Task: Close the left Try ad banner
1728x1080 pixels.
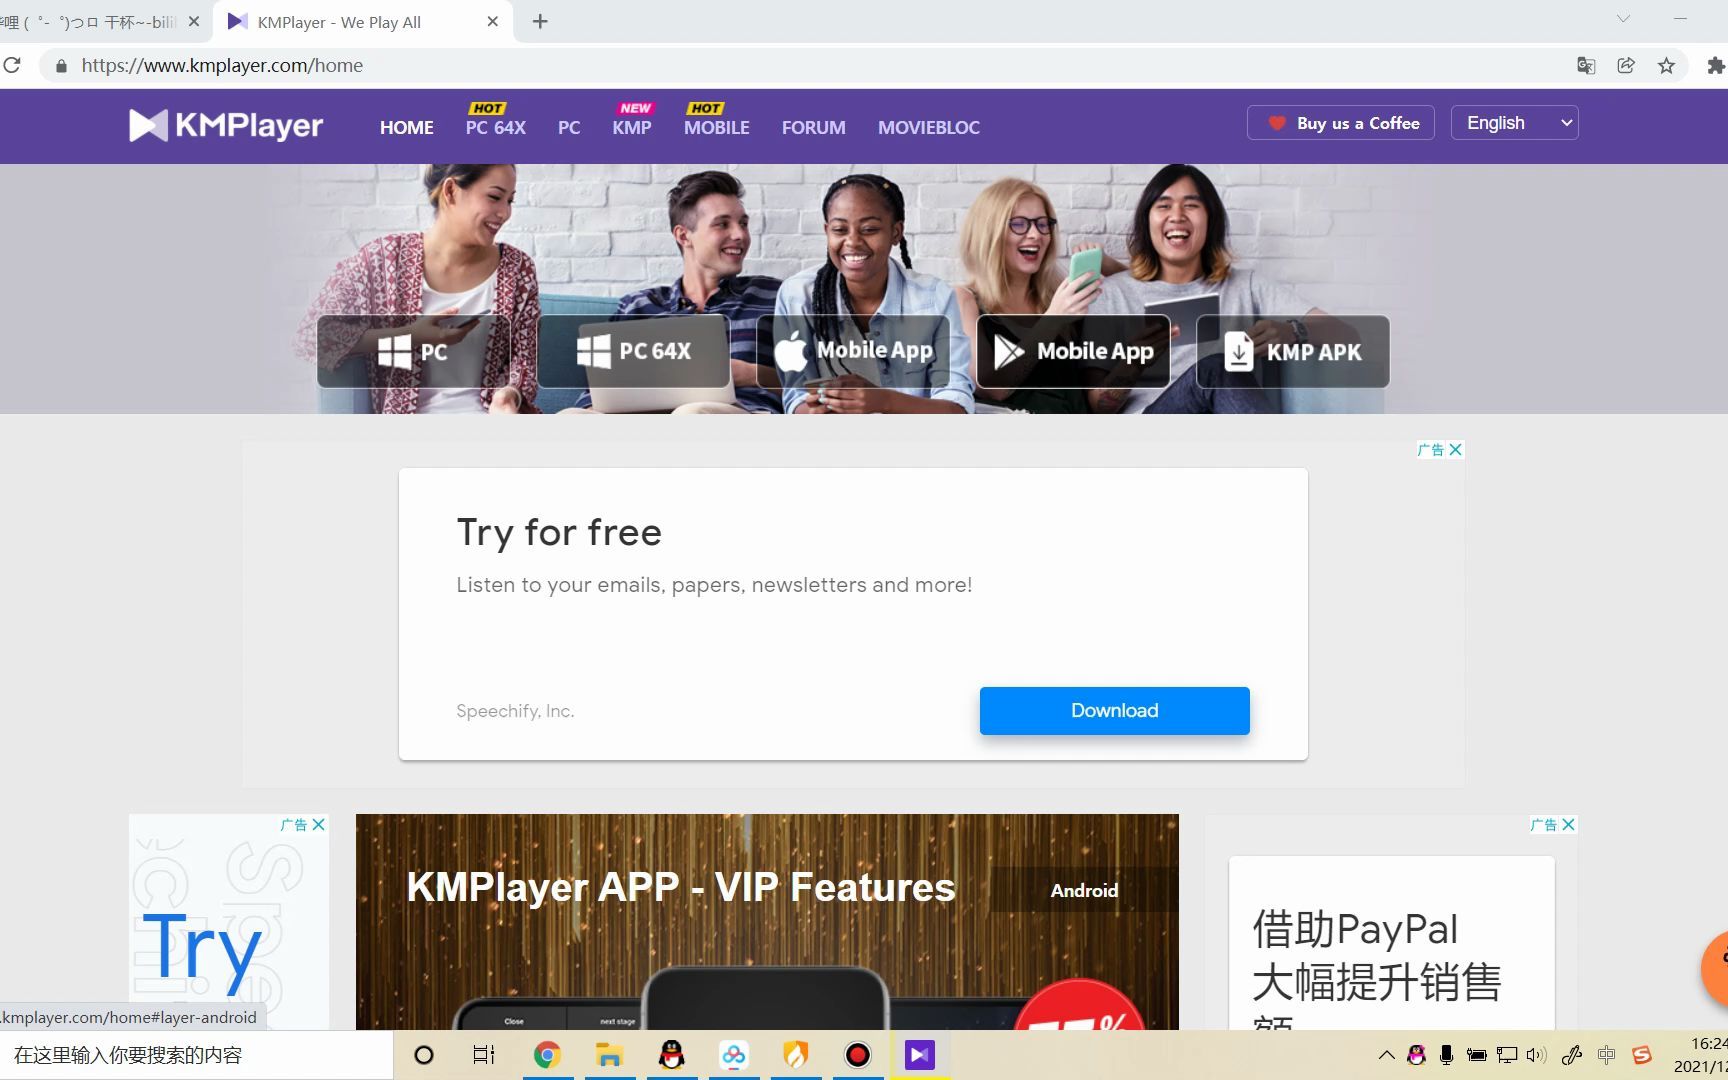Action: click(x=318, y=824)
